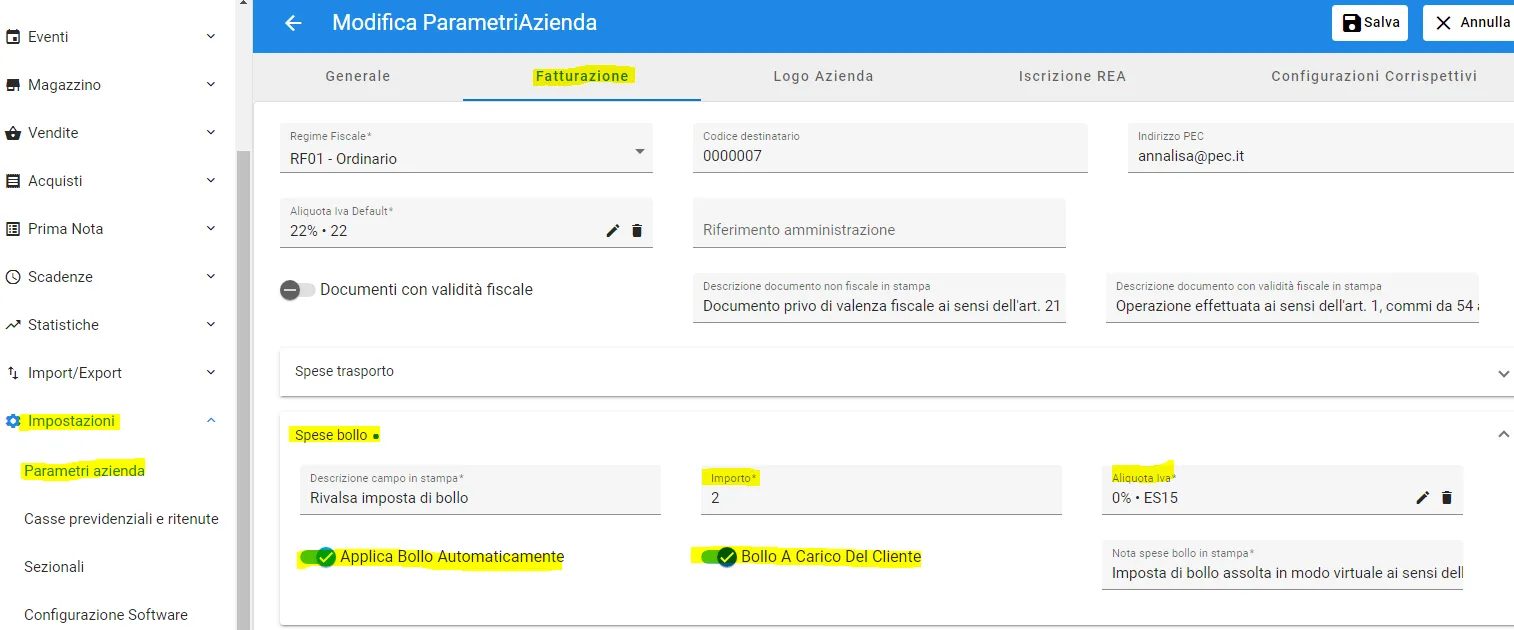Viewport: 1514px width, 630px height.
Task: Open the Logo Azienda tab
Action: (824, 76)
